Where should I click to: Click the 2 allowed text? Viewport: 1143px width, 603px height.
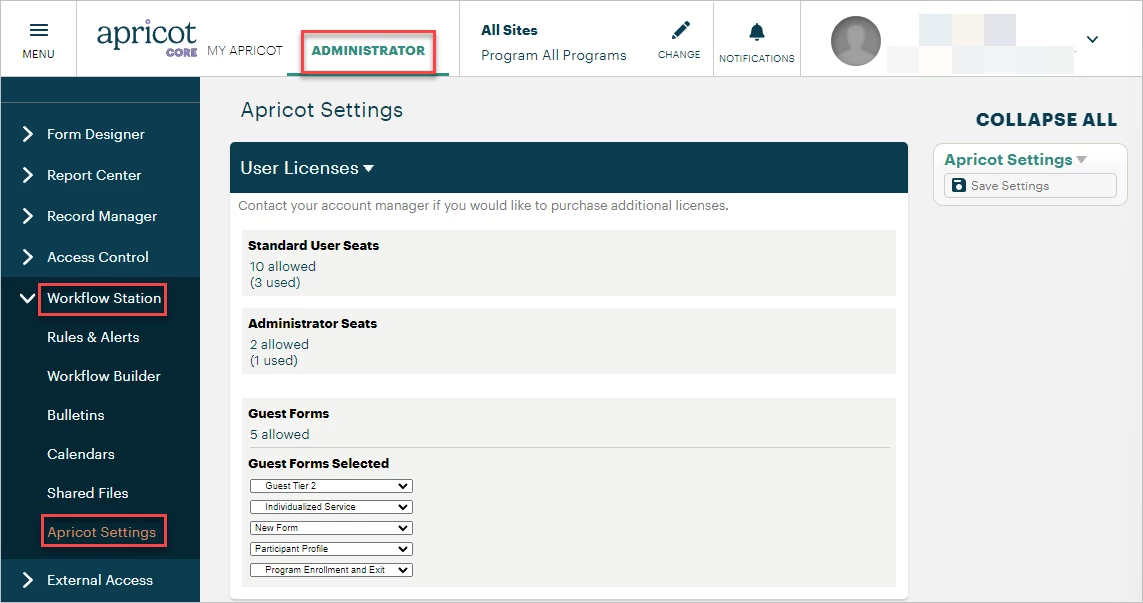point(279,344)
